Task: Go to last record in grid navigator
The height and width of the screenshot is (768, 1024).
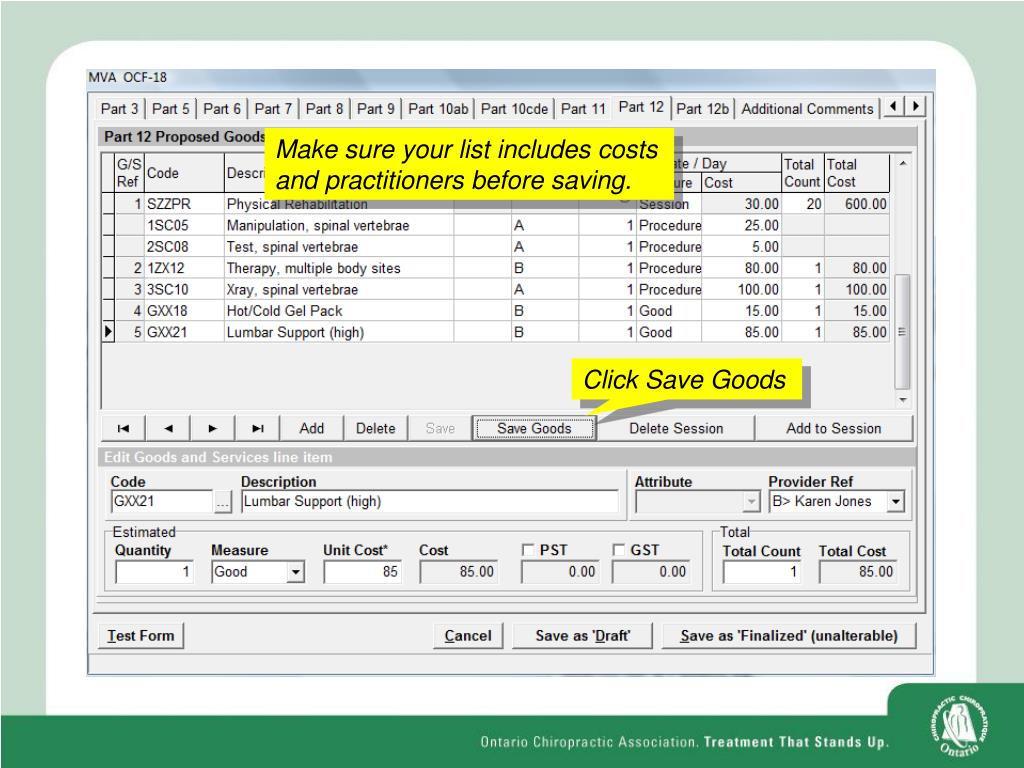Action: 257,428
